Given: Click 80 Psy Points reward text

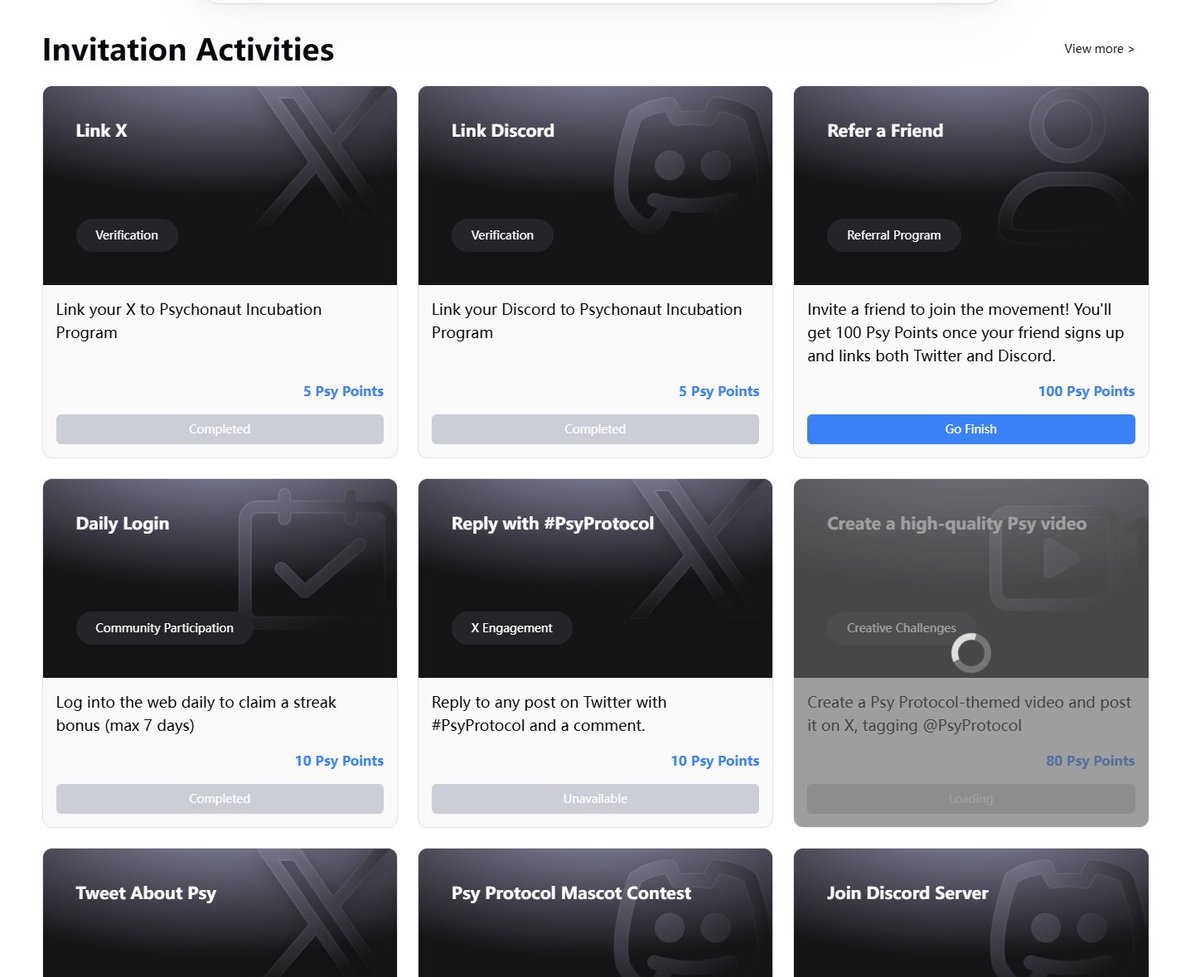Looking at the screenshot, I should click(x=1090, y=761).
